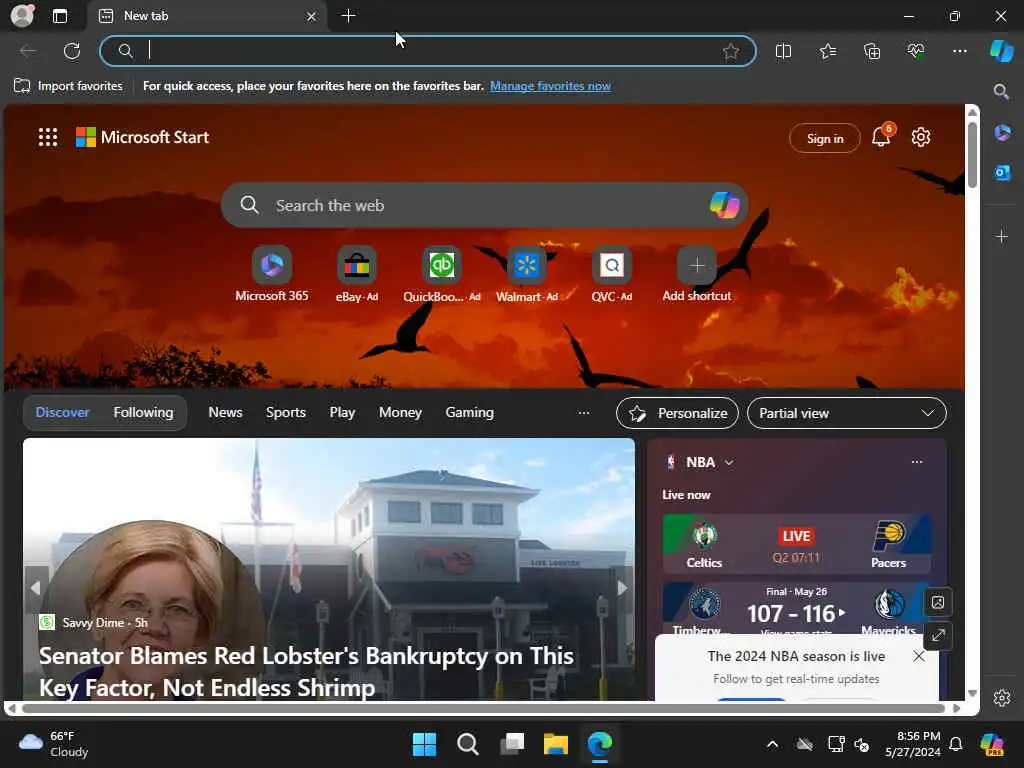Viewport: 1024px width, 768px height.
Task: Show hidden system tray icons
Action: tap(773, 744)
